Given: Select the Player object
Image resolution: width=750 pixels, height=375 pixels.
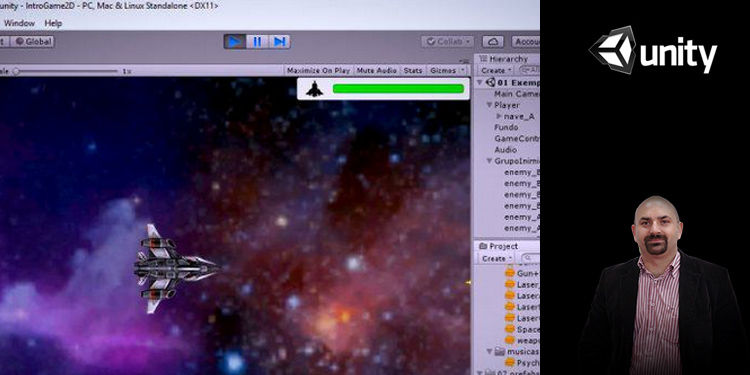Looking at the screenshot, I should 507,105.
